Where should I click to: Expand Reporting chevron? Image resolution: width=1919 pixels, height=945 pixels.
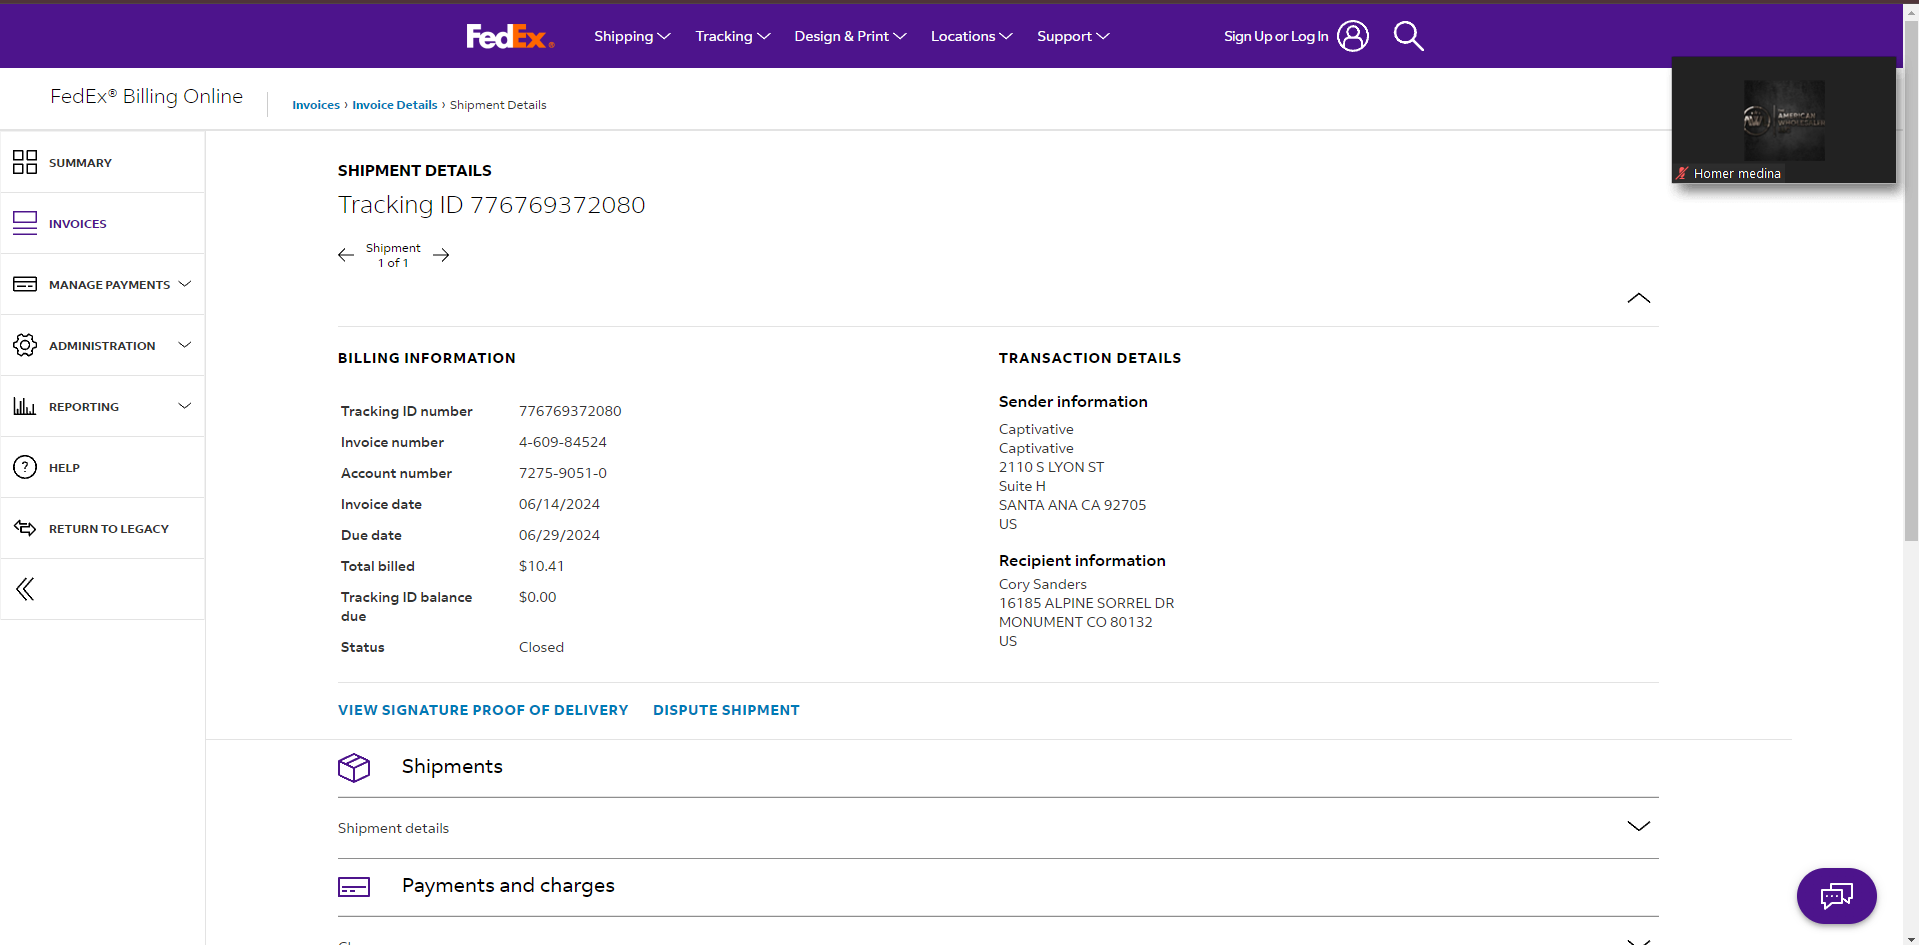[x=185, y=406]
